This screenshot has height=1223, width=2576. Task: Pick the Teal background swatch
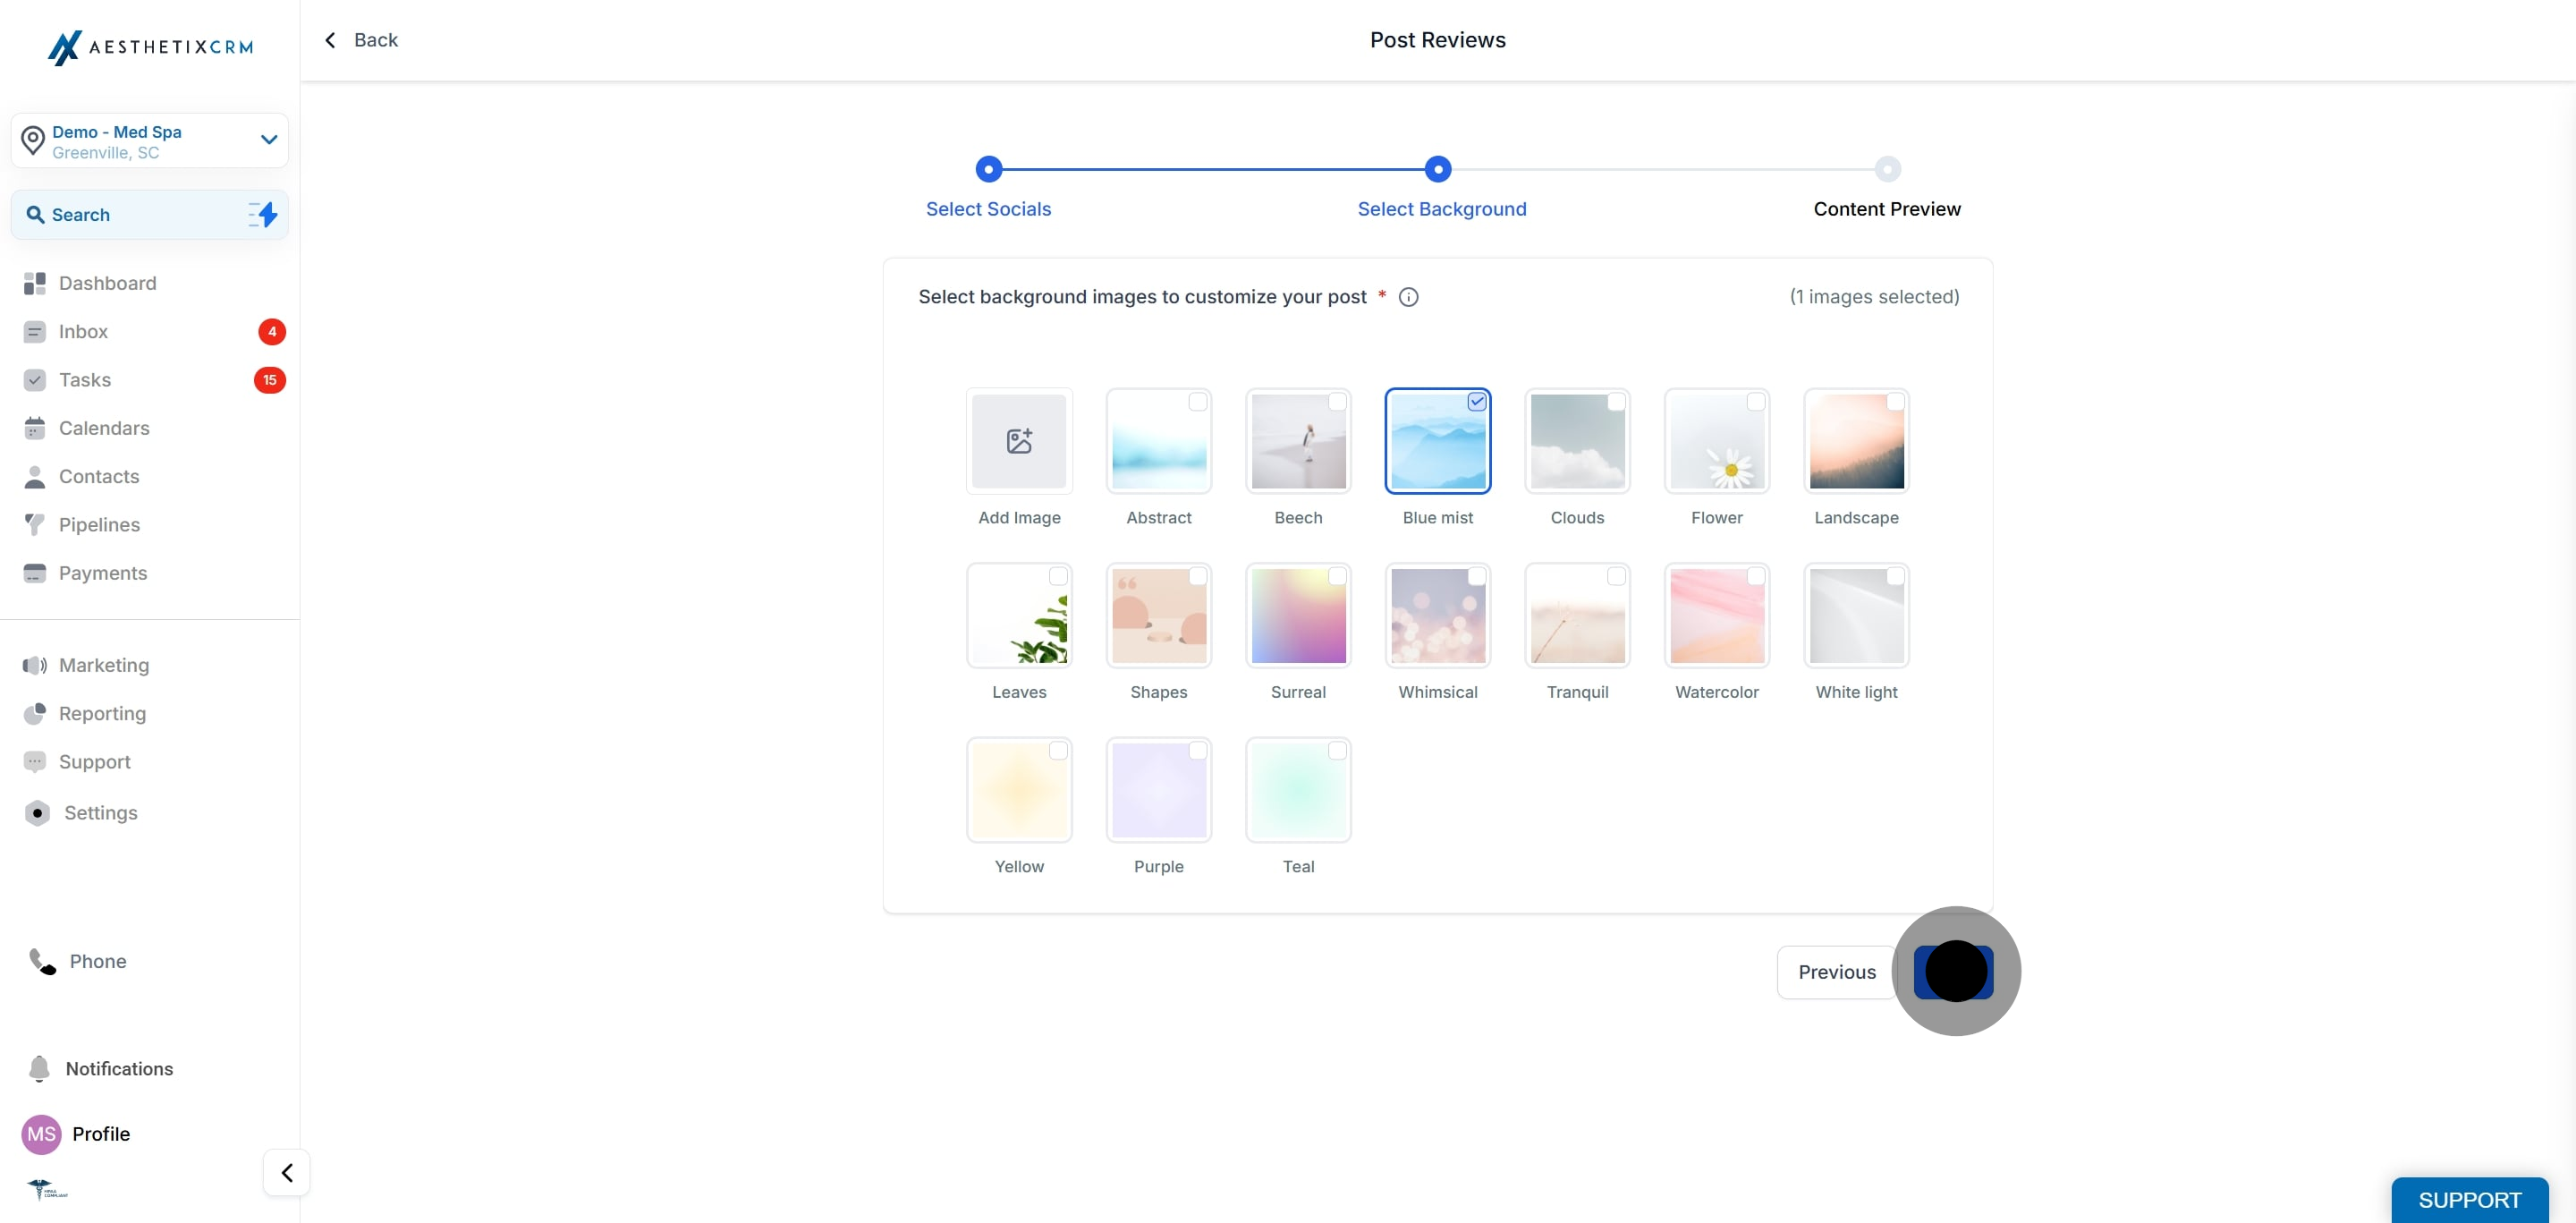1298,790
